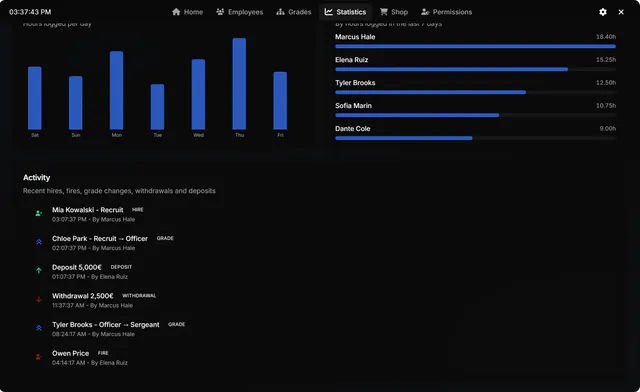Click the Activity section heading
Screen dimensions: 640x392
click(x=36, y=178)
